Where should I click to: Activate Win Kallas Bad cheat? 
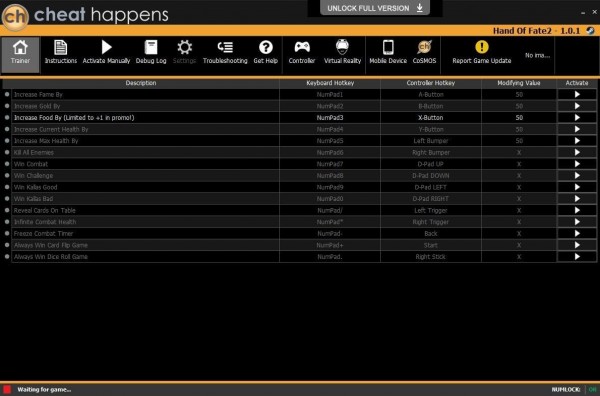pyautogui.click(x=577, y=199)
